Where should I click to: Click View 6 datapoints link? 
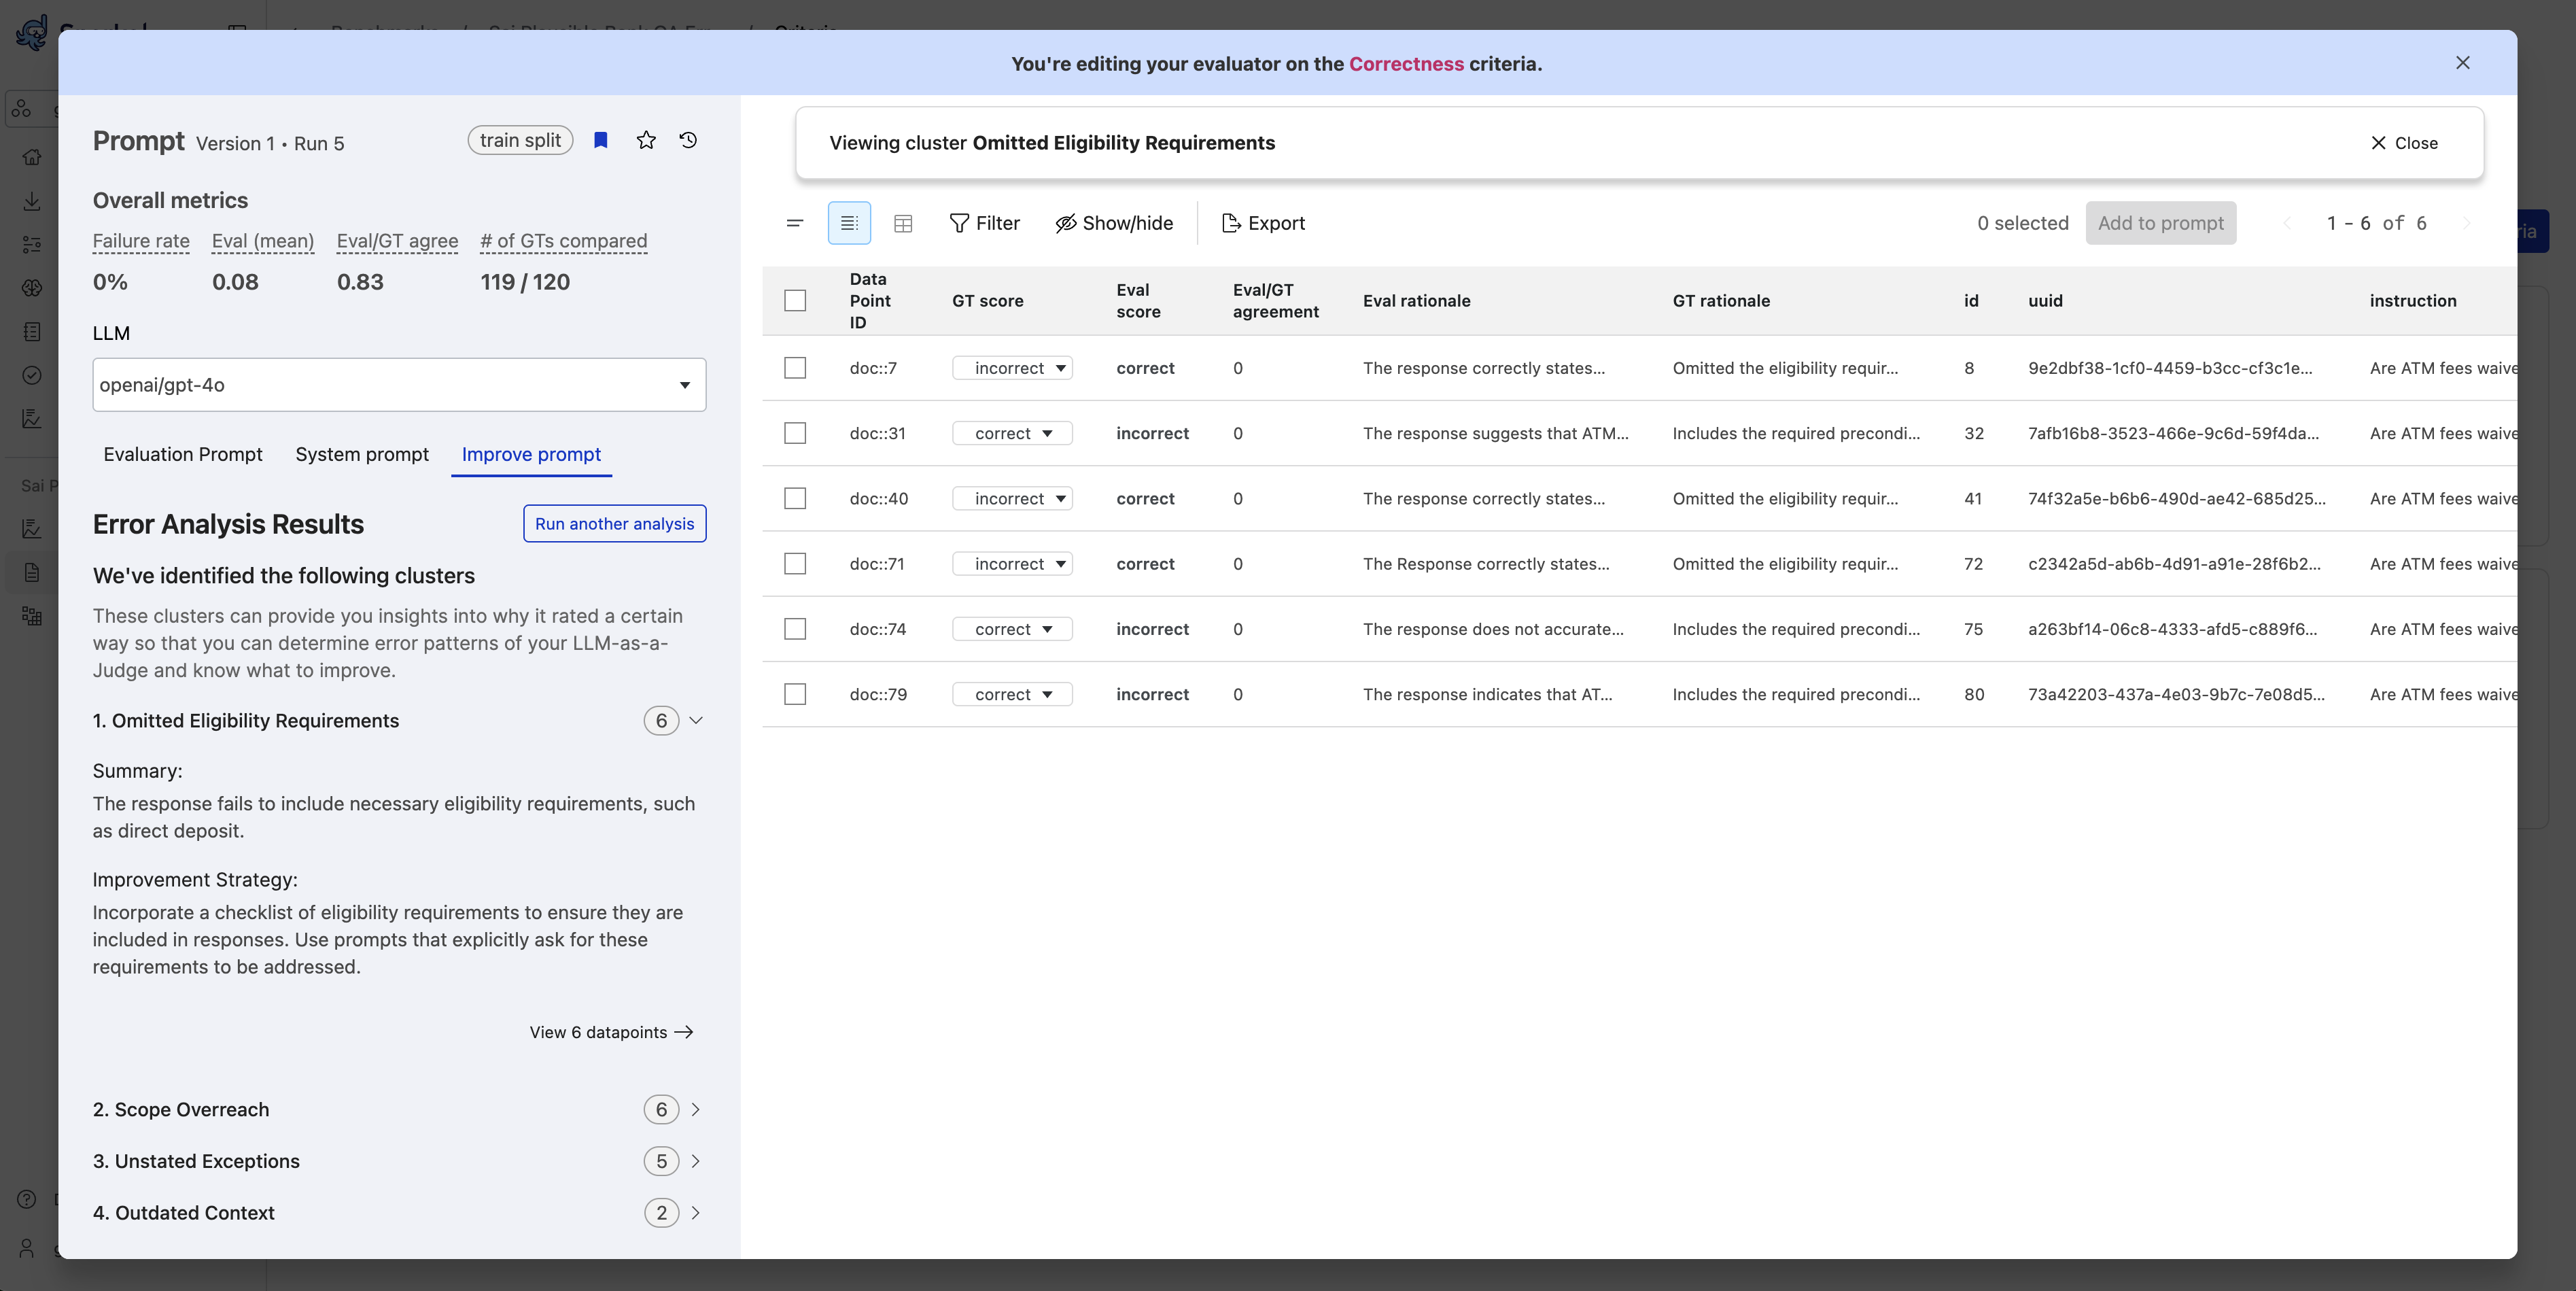coord(611,1032)
